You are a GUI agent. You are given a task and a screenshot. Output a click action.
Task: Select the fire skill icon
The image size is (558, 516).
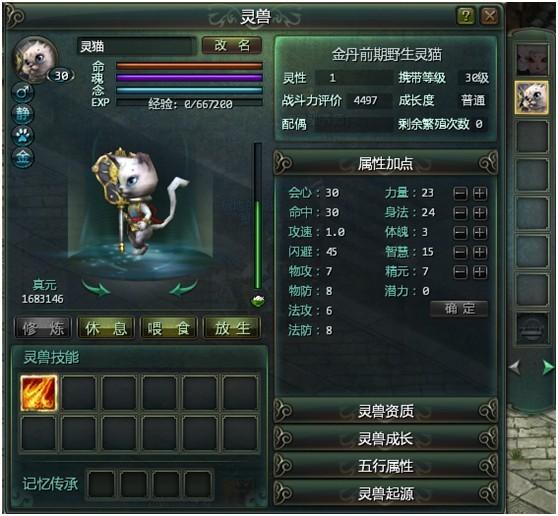tap(39, 393)
